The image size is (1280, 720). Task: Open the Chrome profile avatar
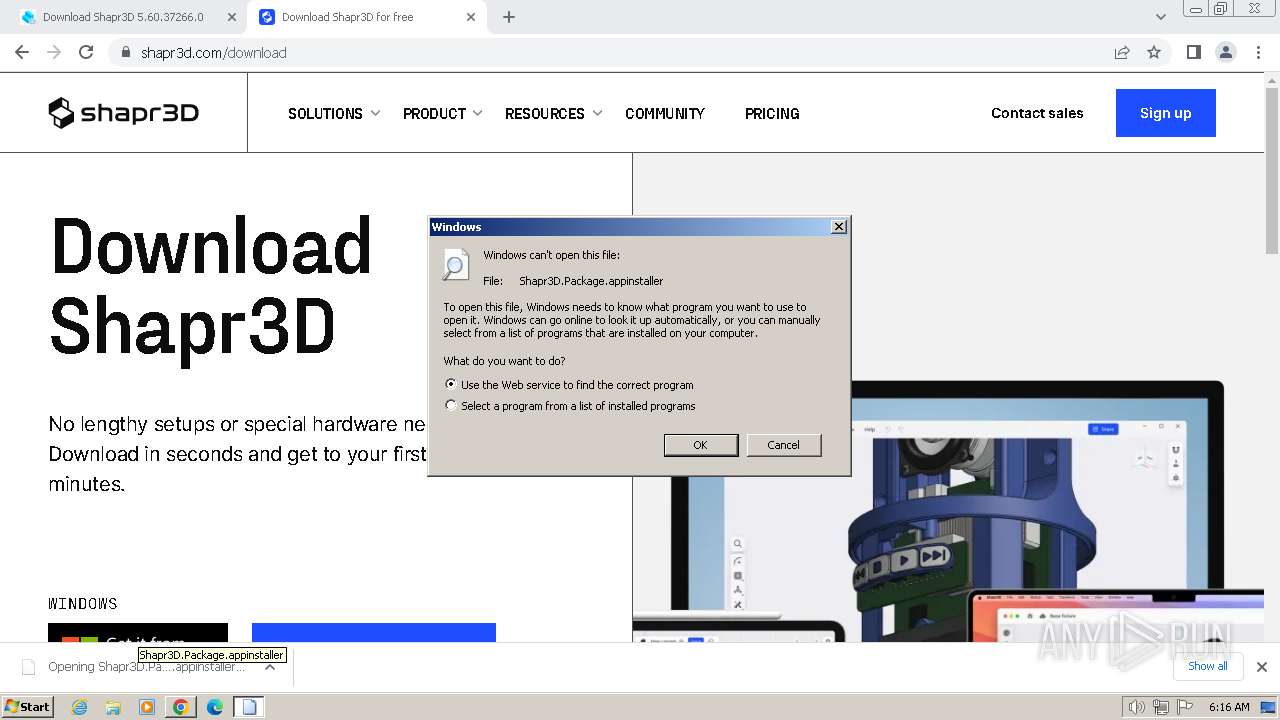1226,52
